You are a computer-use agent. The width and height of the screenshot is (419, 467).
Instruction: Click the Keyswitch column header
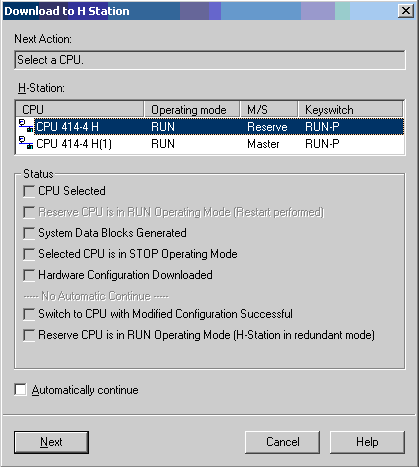[351, 110]
